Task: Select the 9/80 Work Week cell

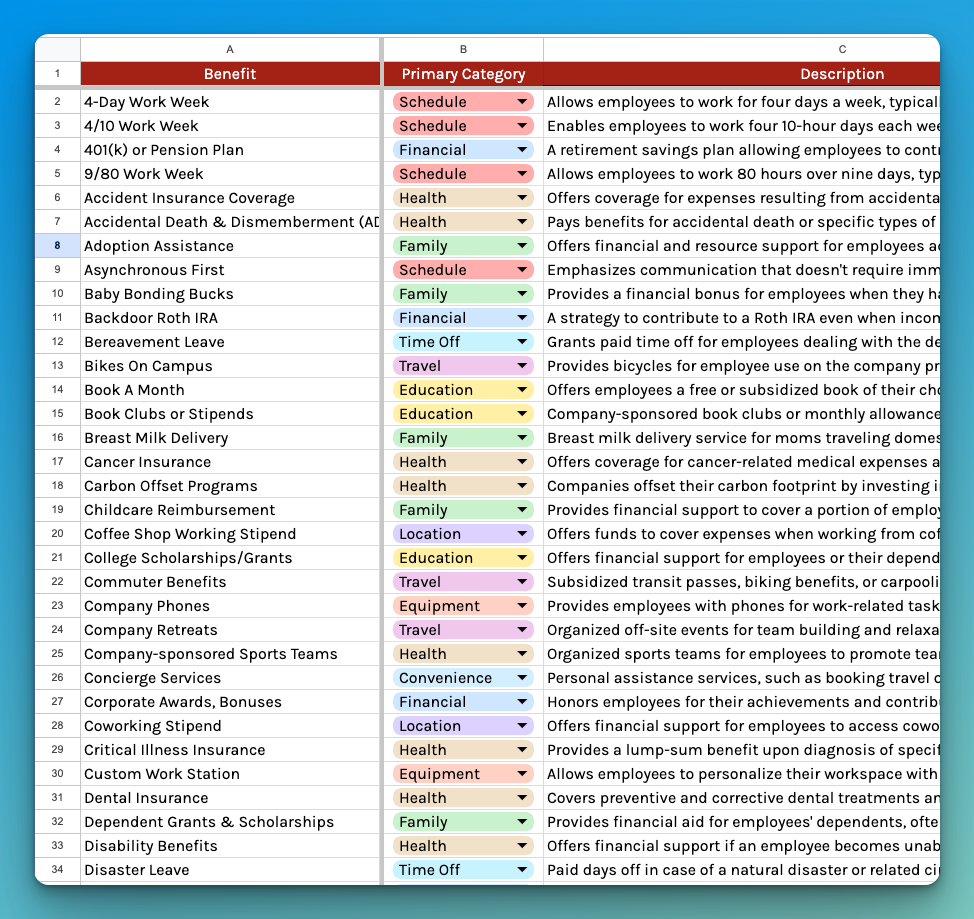Action: point(230,174)
